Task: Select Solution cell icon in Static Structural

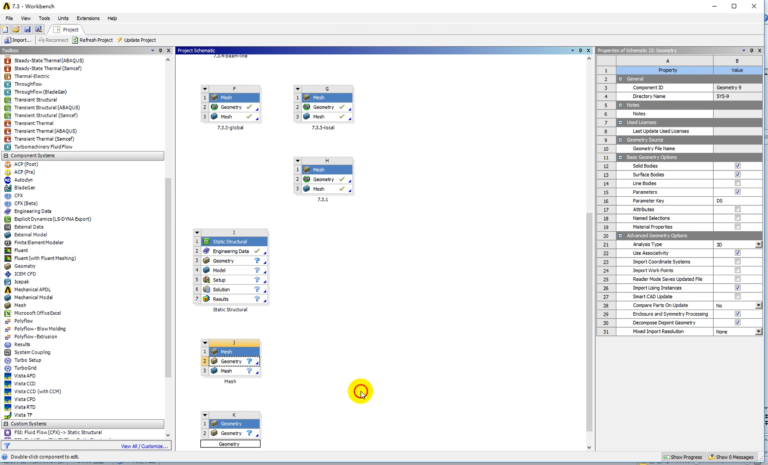Action: (x=206, y=289)
